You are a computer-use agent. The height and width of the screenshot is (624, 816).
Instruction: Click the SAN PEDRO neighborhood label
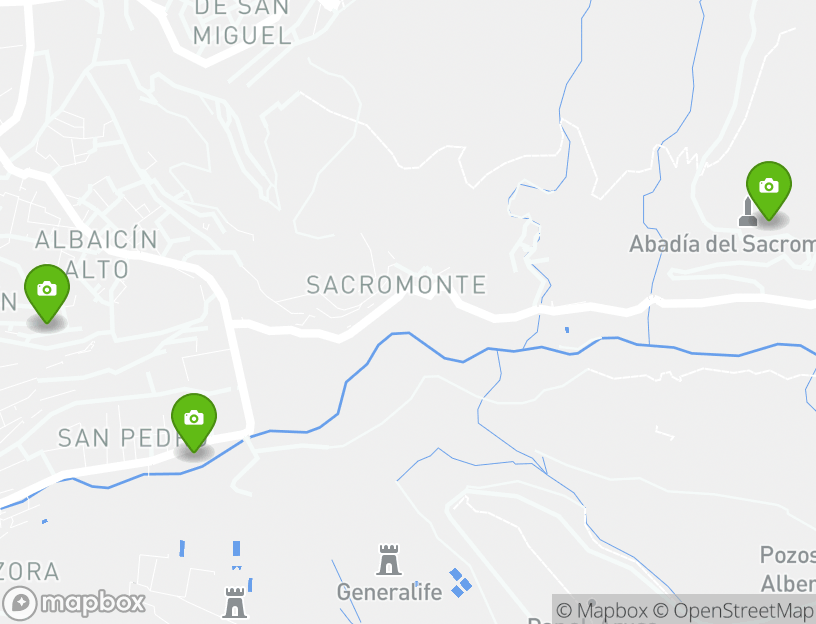coord(125,438)
